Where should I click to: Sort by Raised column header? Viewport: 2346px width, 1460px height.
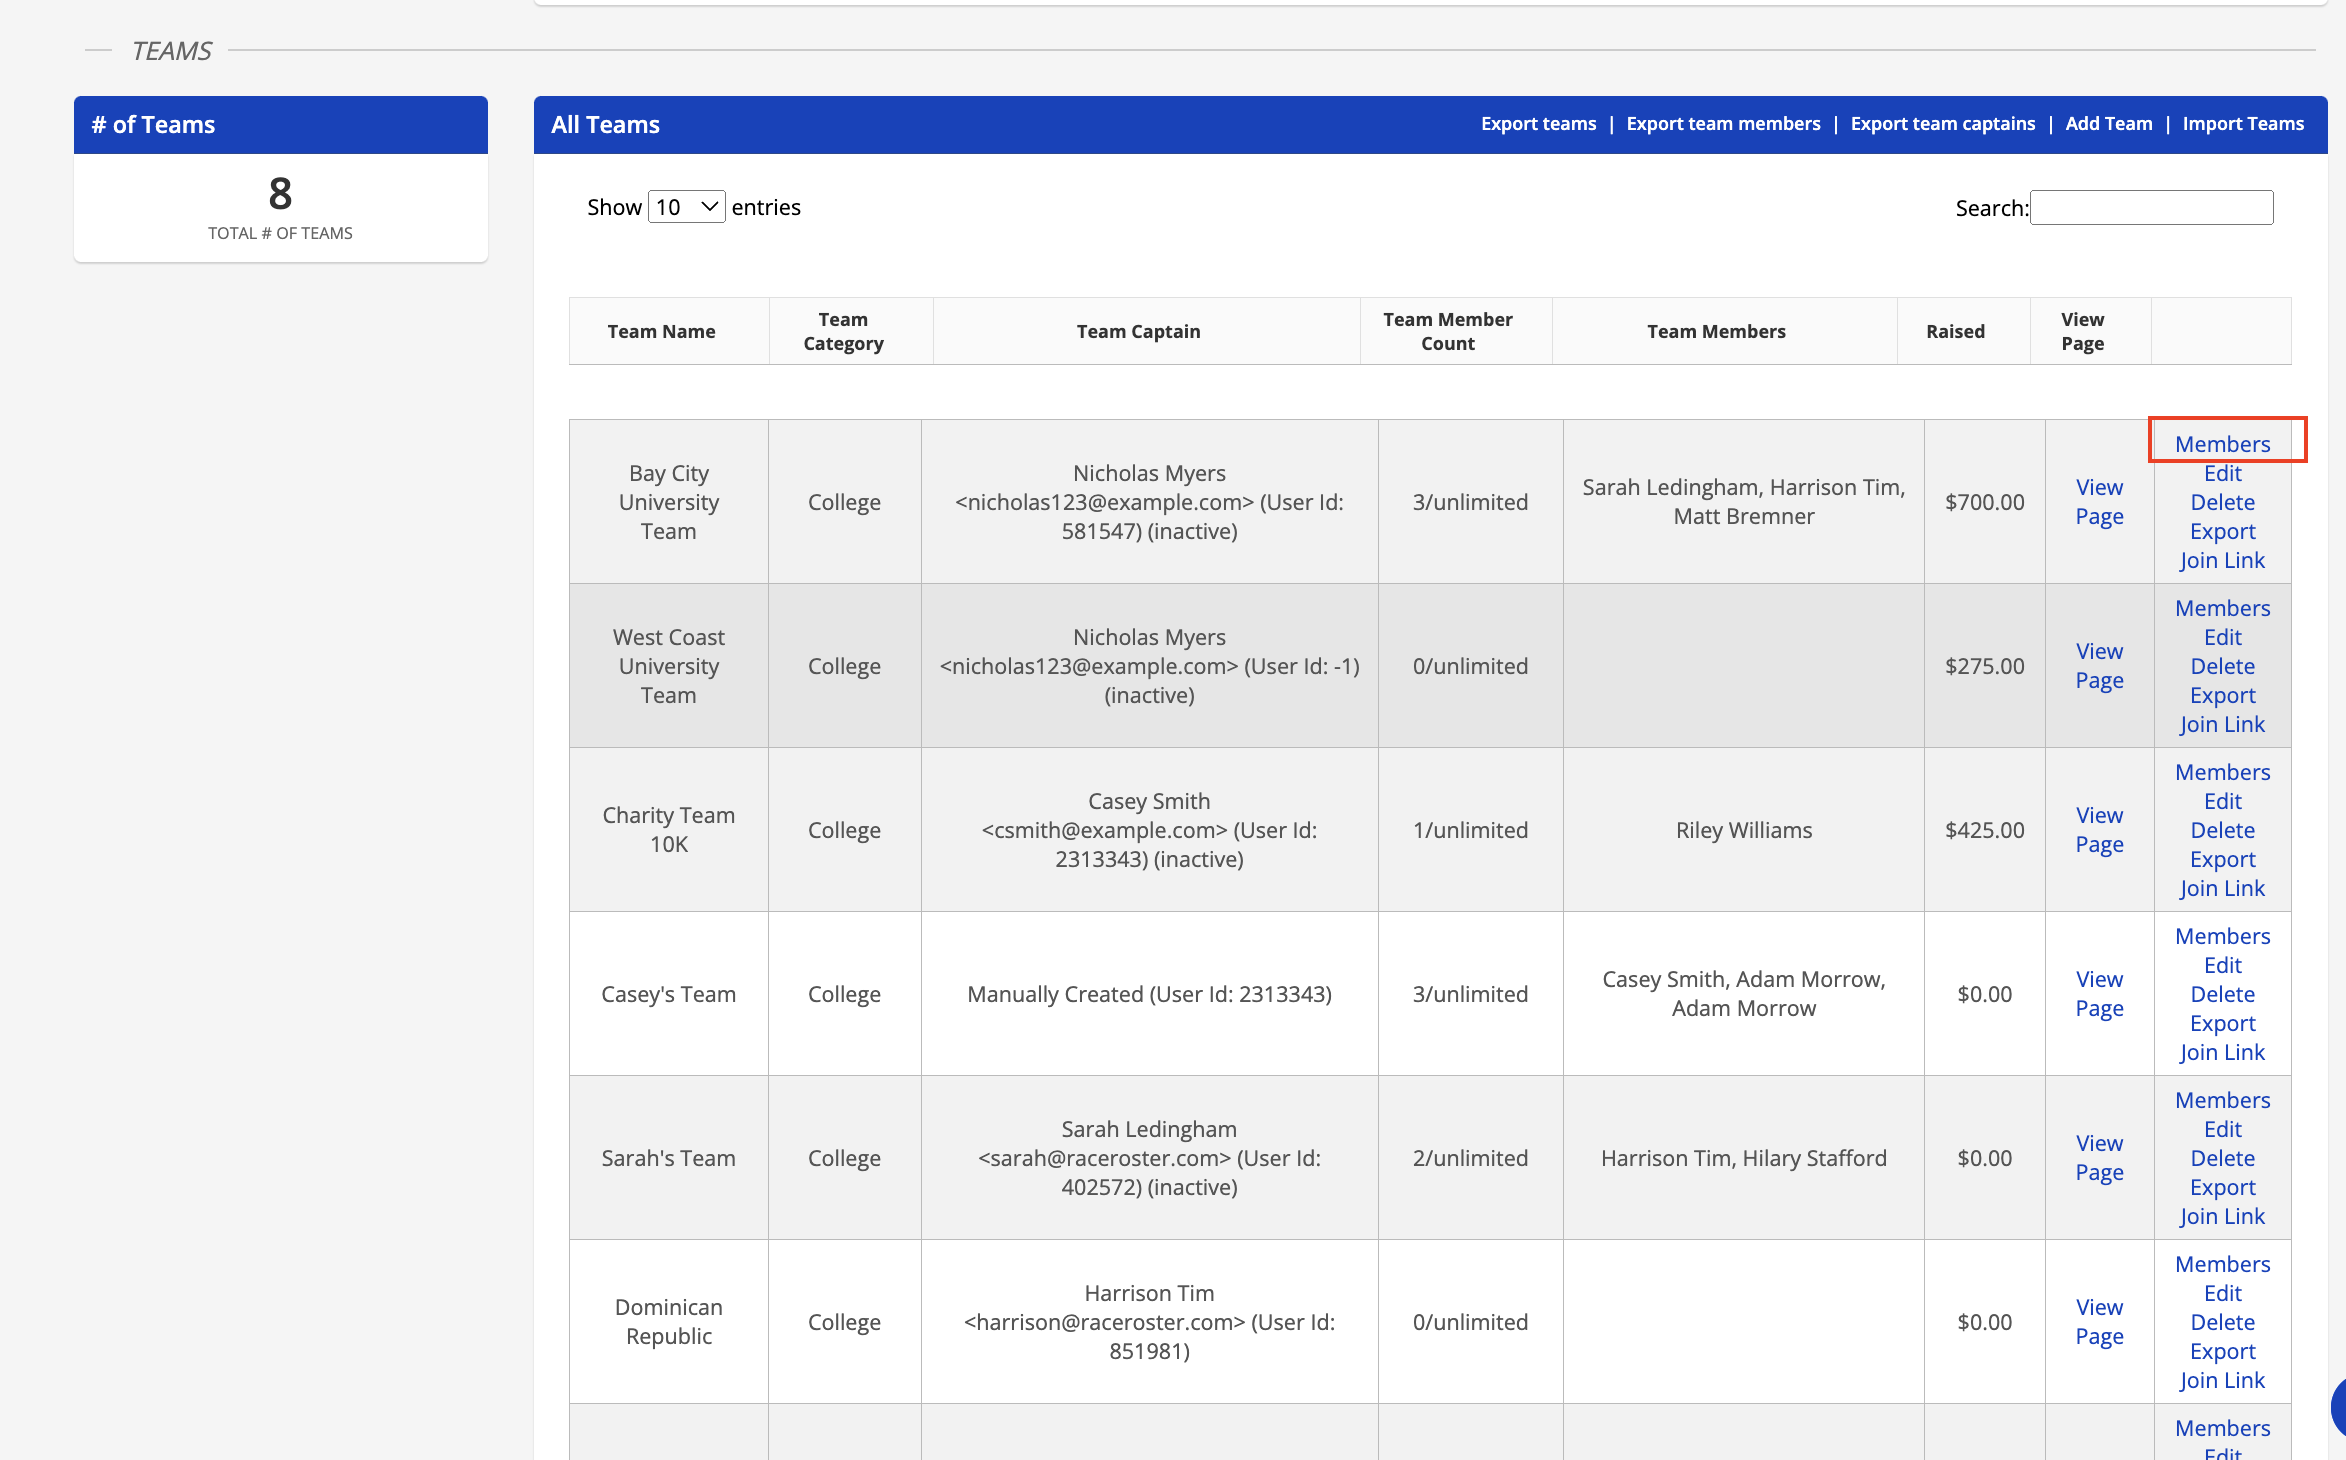click(1955, 331)
